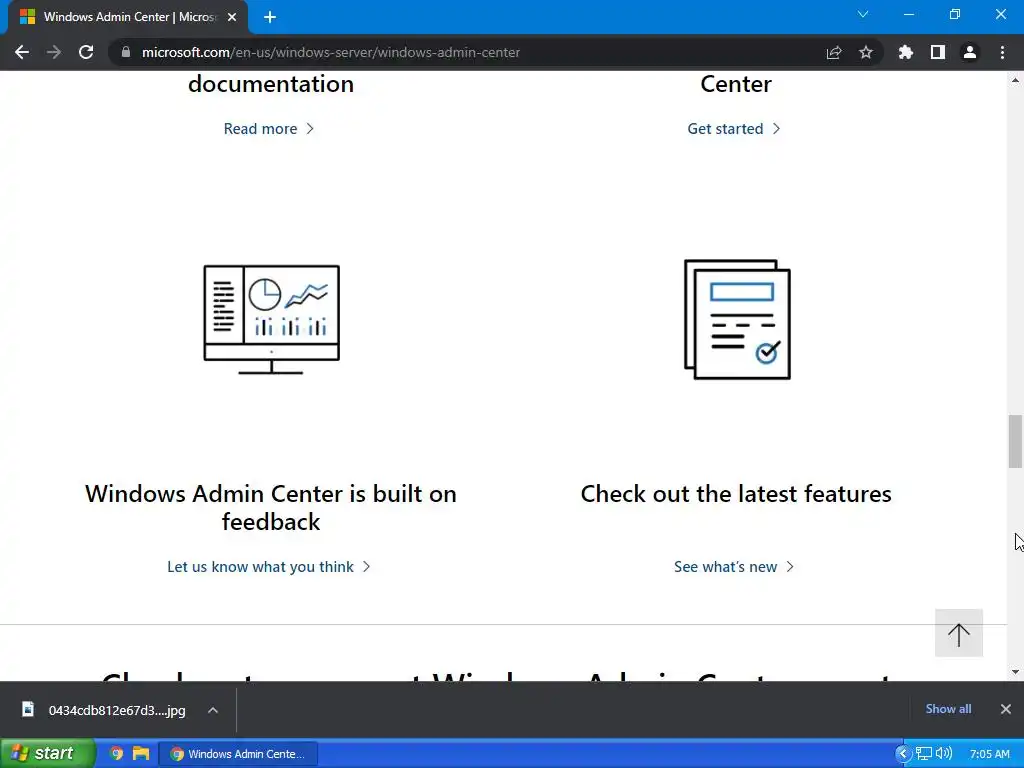Click the address bar URL

330,52
